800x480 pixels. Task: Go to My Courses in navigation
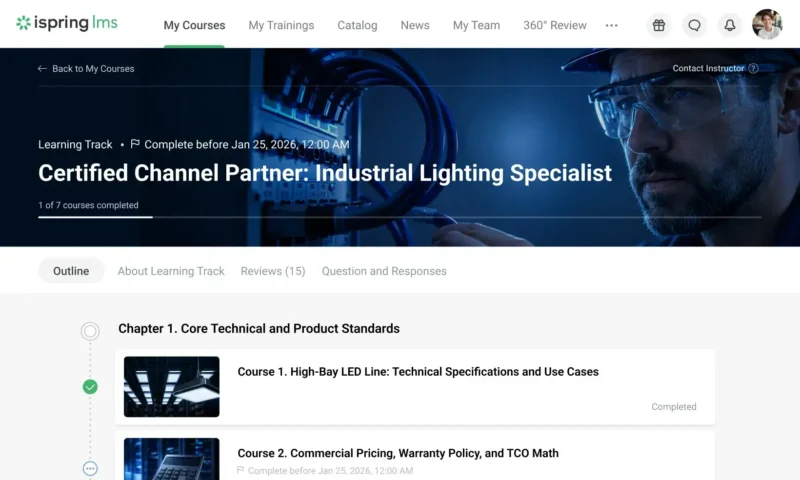[x=194, y=25]
